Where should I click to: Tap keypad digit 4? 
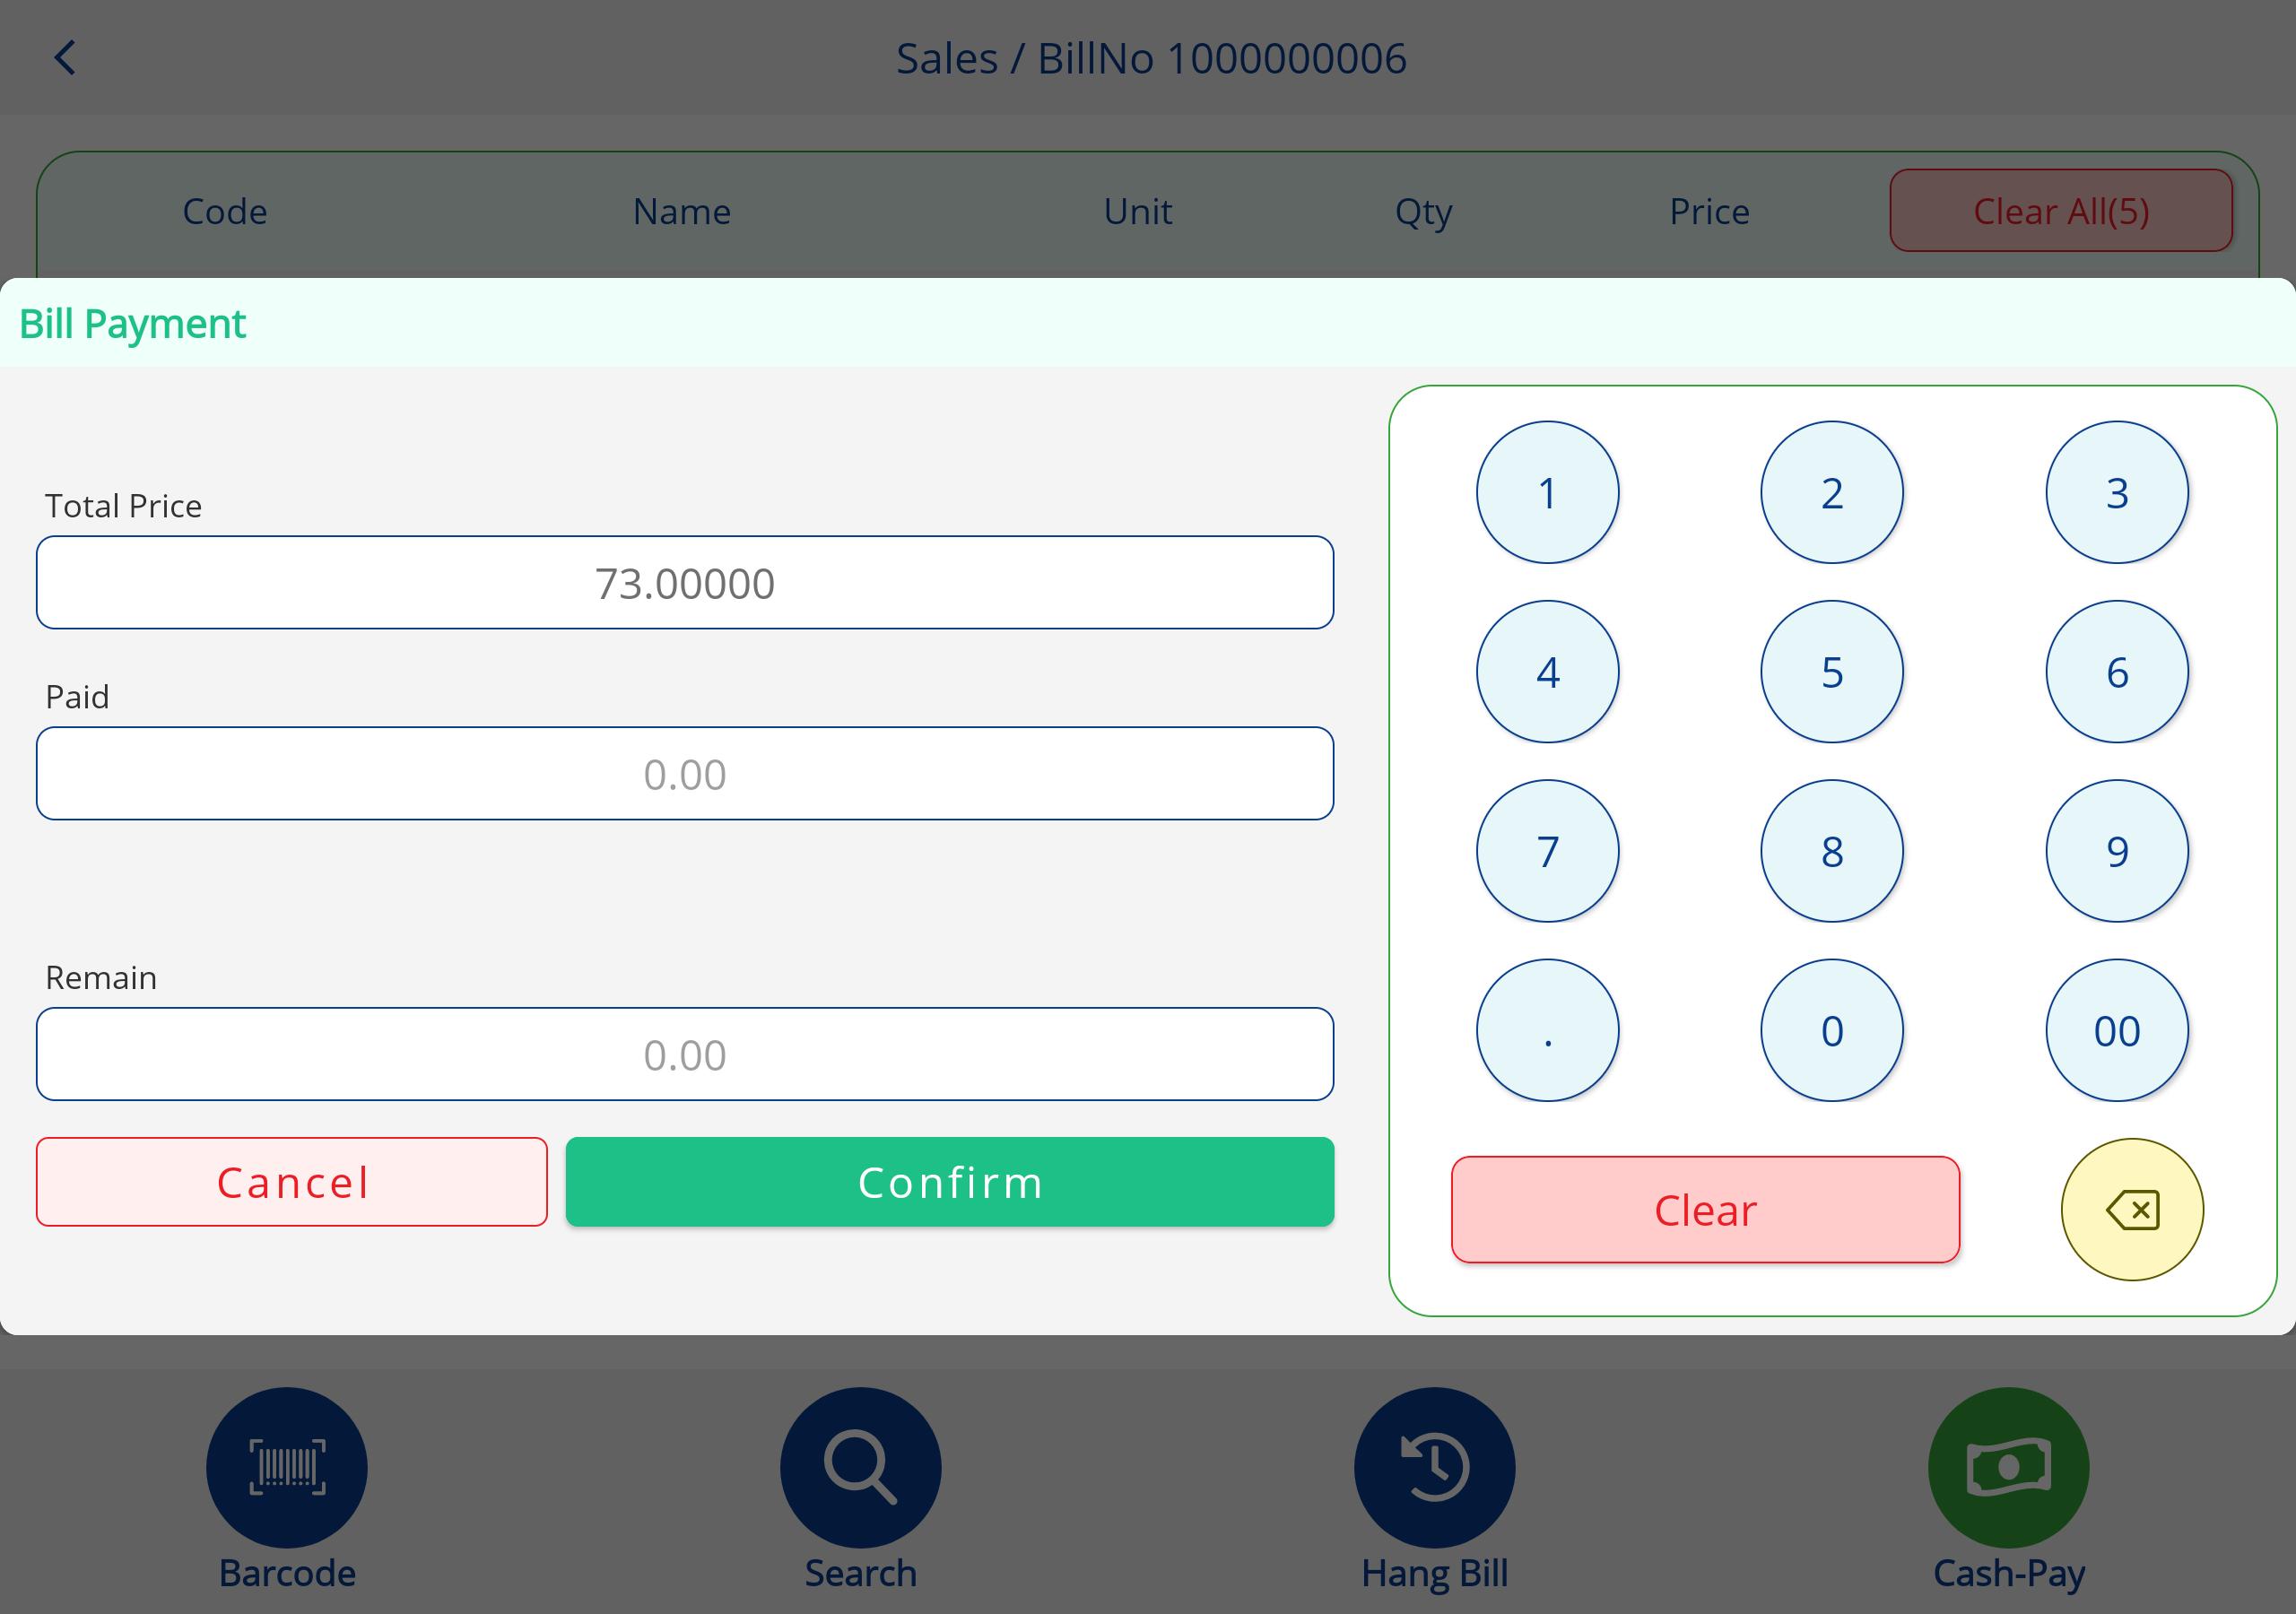(1547, 671)
